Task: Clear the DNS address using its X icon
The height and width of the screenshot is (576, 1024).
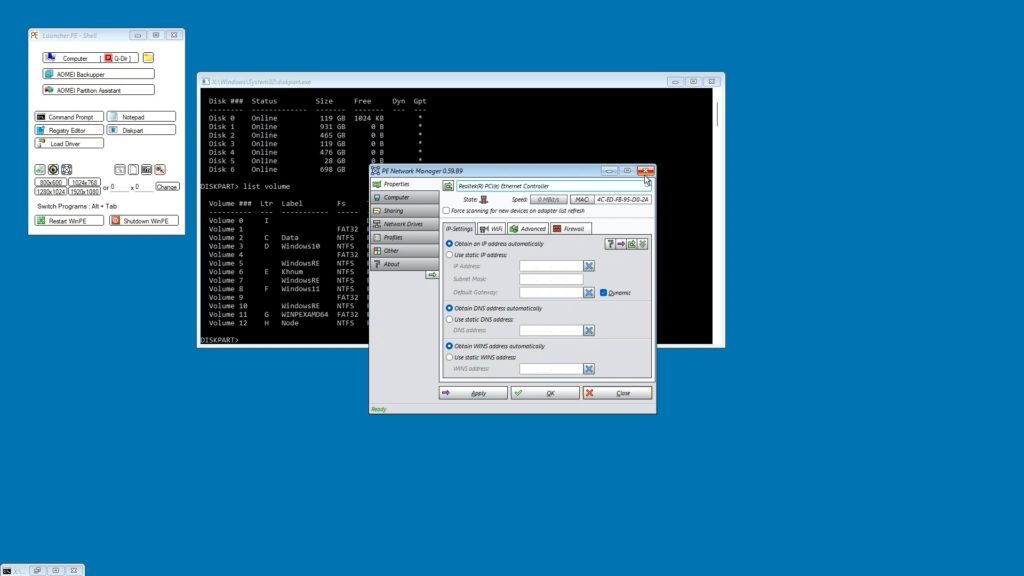Action: 589,331
